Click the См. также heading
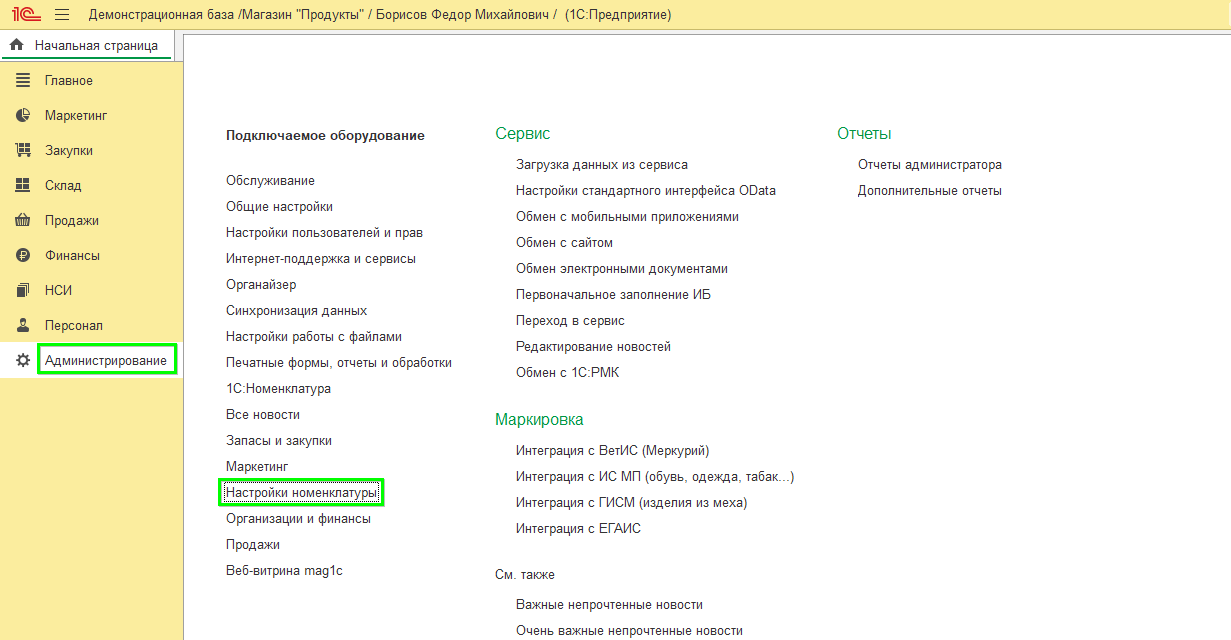The image size is (1231, 640). (x=525, y=574)
